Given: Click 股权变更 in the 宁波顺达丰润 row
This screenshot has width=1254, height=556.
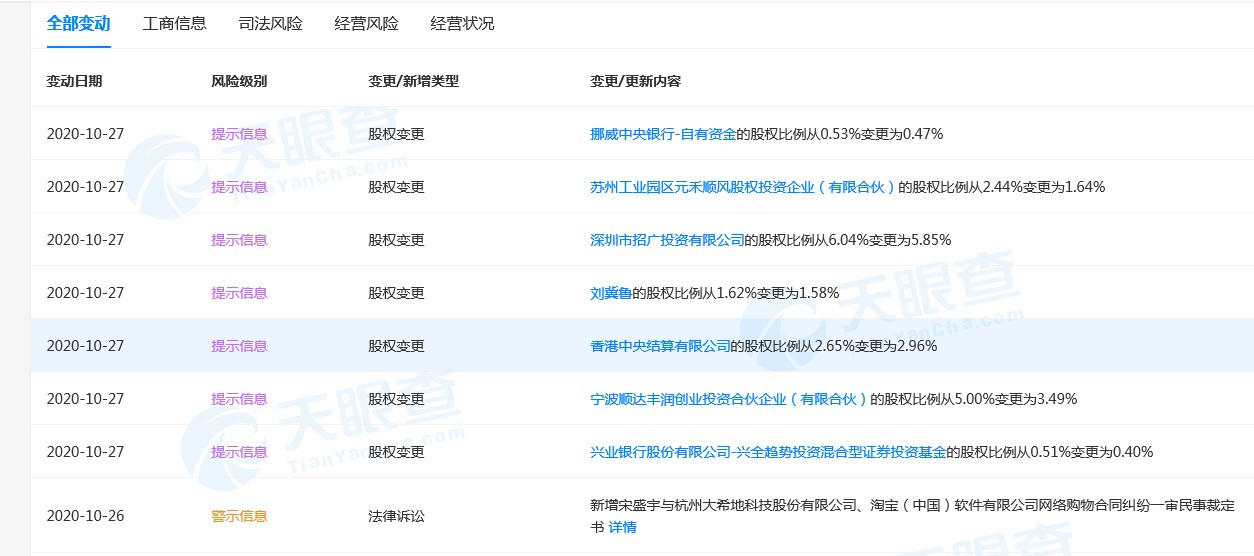Looking at the screenshot, I should coord(396,398).
